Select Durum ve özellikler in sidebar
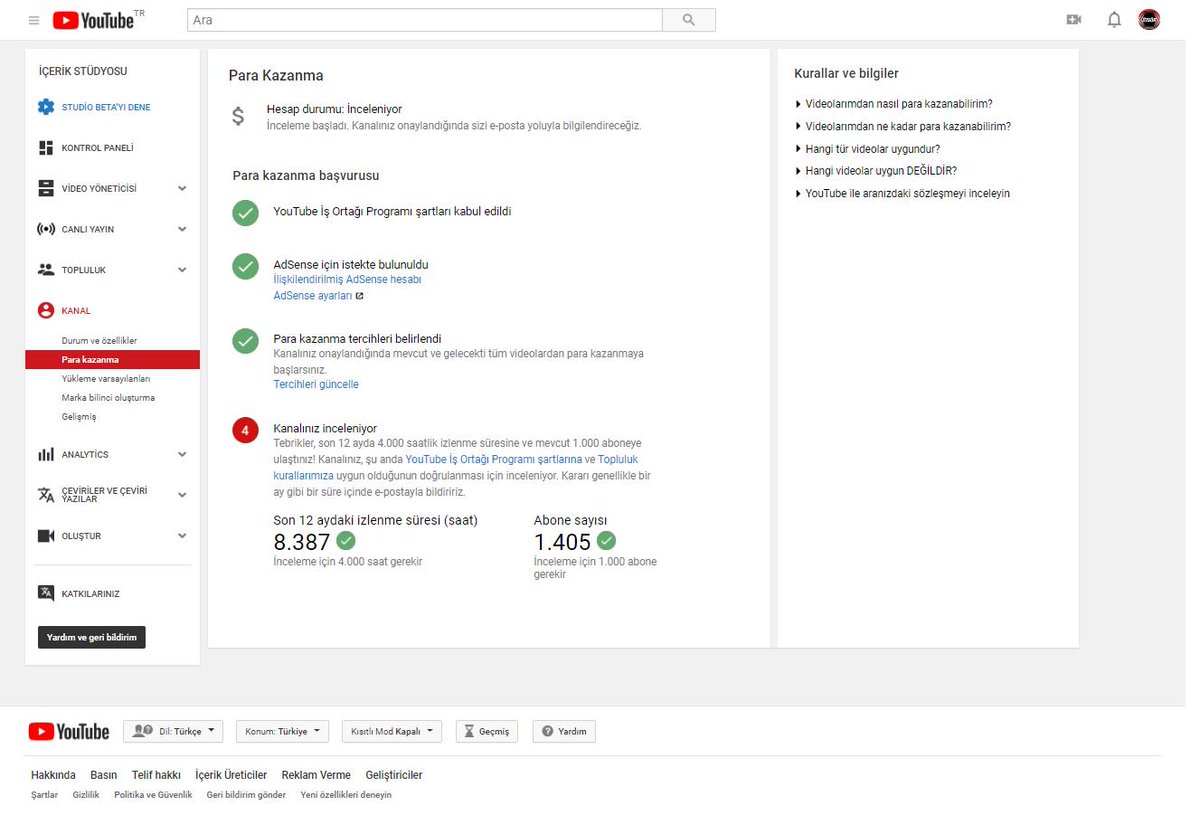1200x825 pixels. point(99,341)
